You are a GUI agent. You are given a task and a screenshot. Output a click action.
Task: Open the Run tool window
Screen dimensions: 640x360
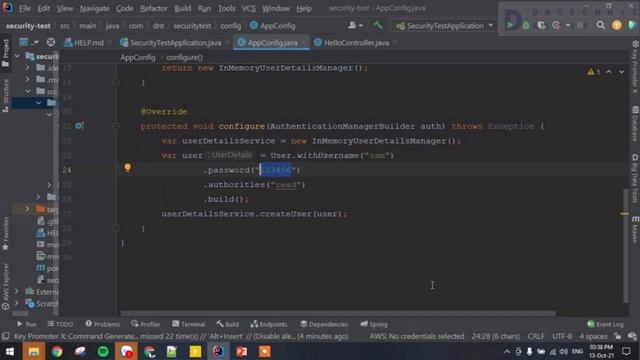click(x=27, y=324)
